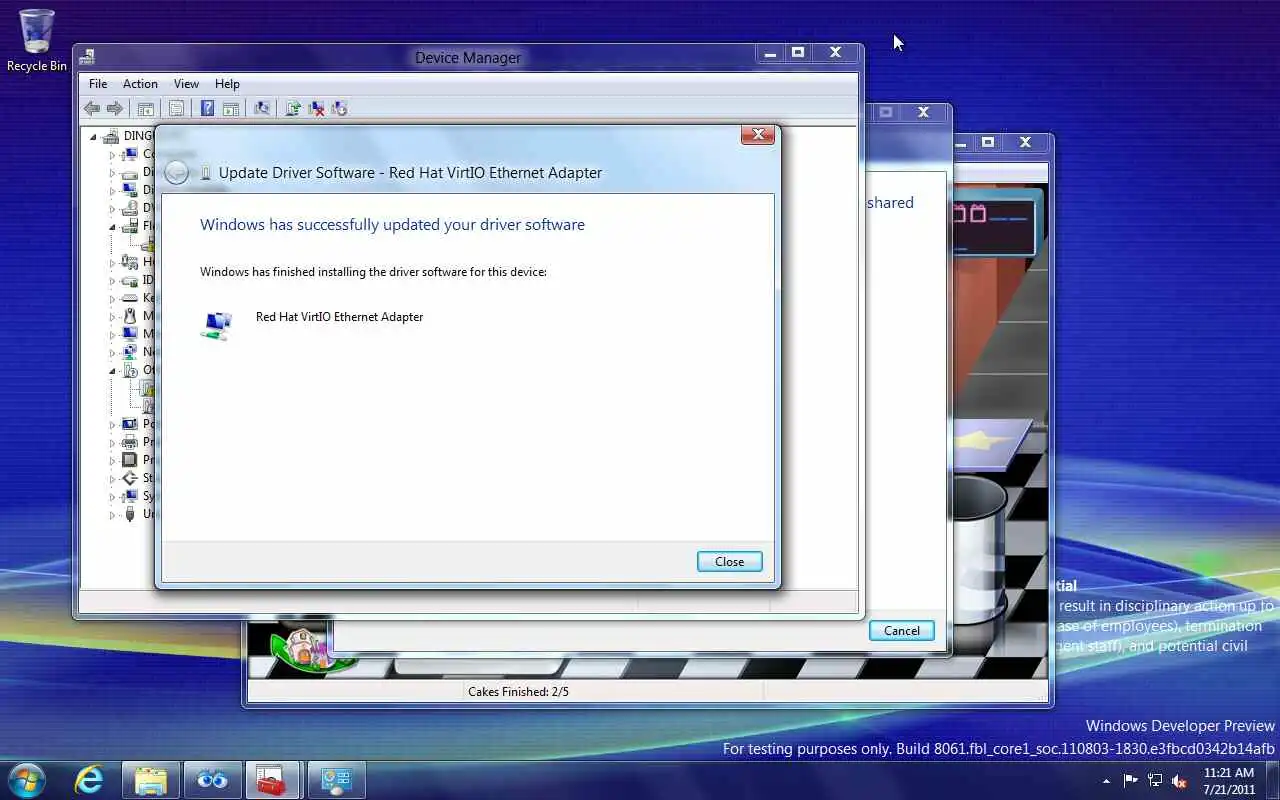Image resolution: width=1280 pixels, height=800 pixels.
Task: Click the Device Manager window title bar
Action: (x=468, y=58)
